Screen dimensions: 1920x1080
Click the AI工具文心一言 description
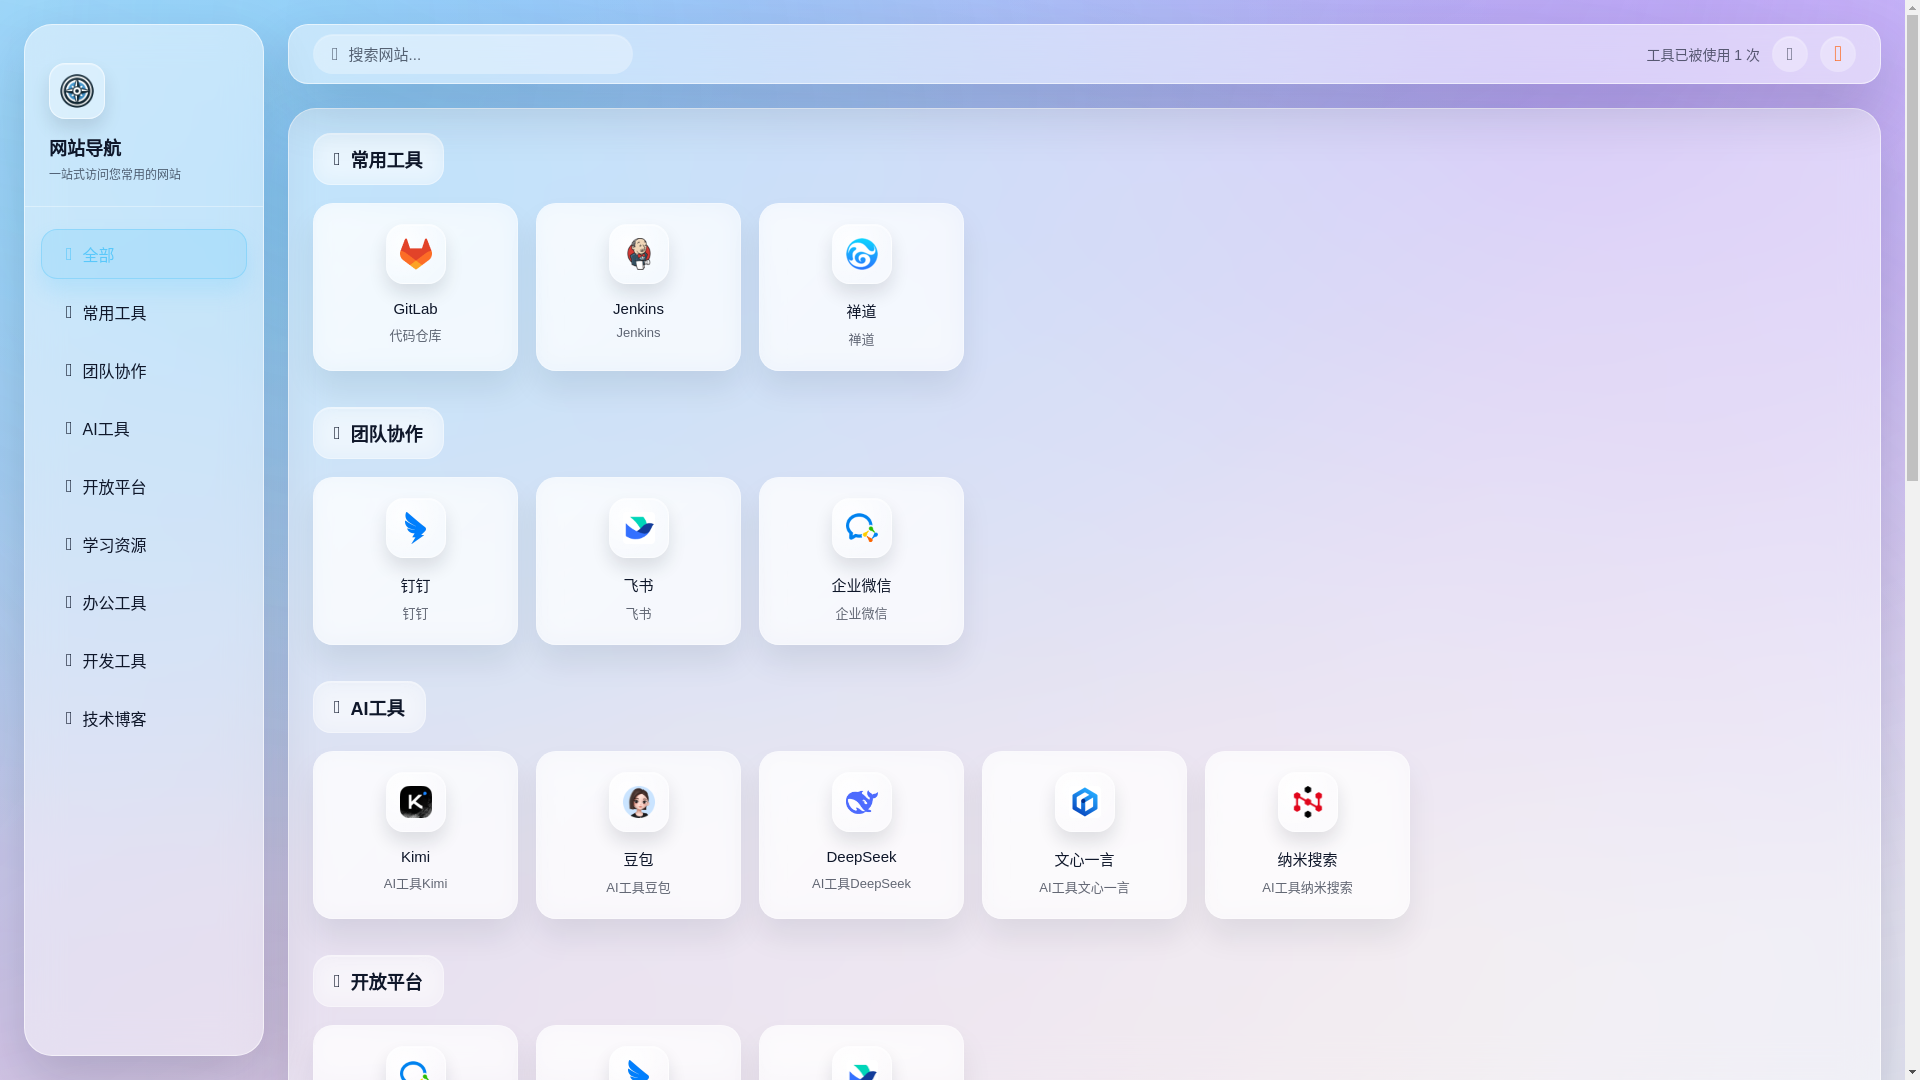point(1084,888)
